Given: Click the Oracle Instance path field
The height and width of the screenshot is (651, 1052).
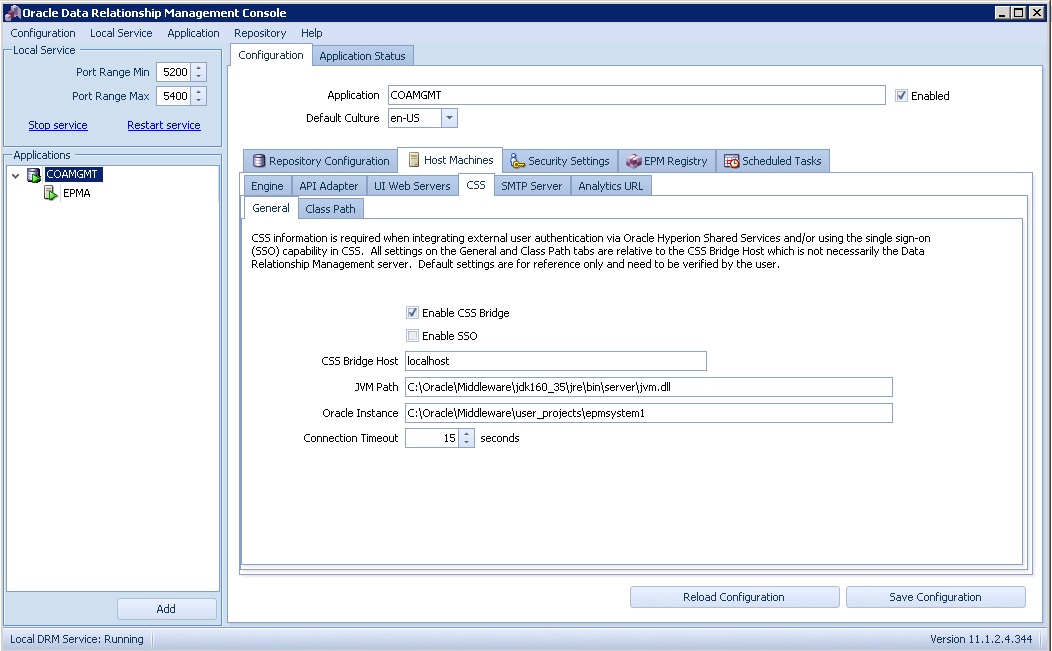Looking at the screenshot, I should (648, 413).
